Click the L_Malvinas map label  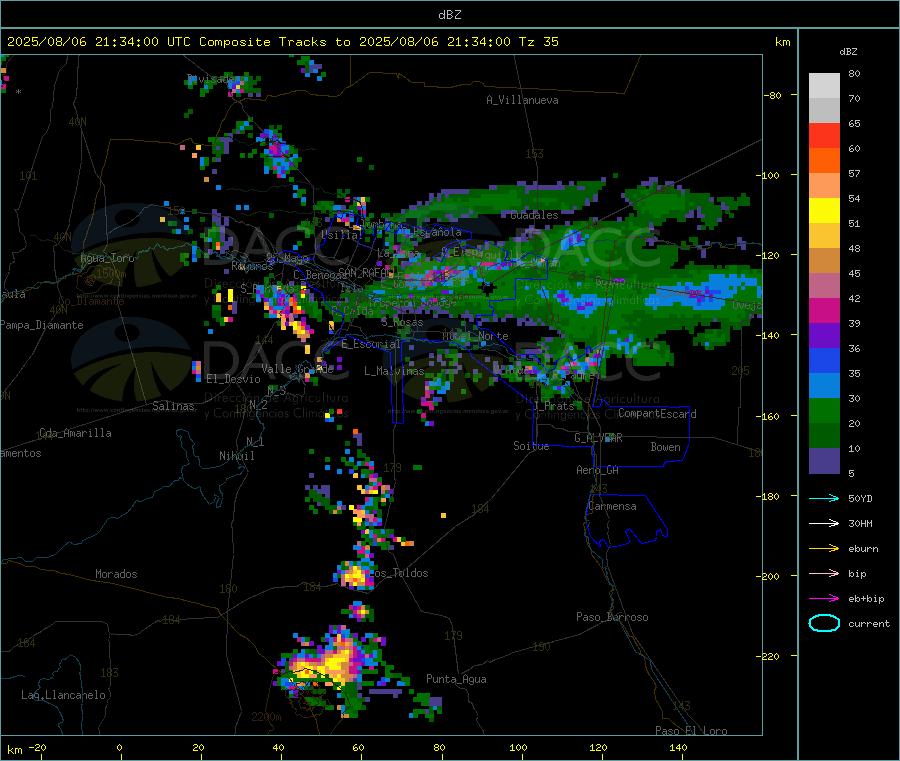(x=394, y=371)
